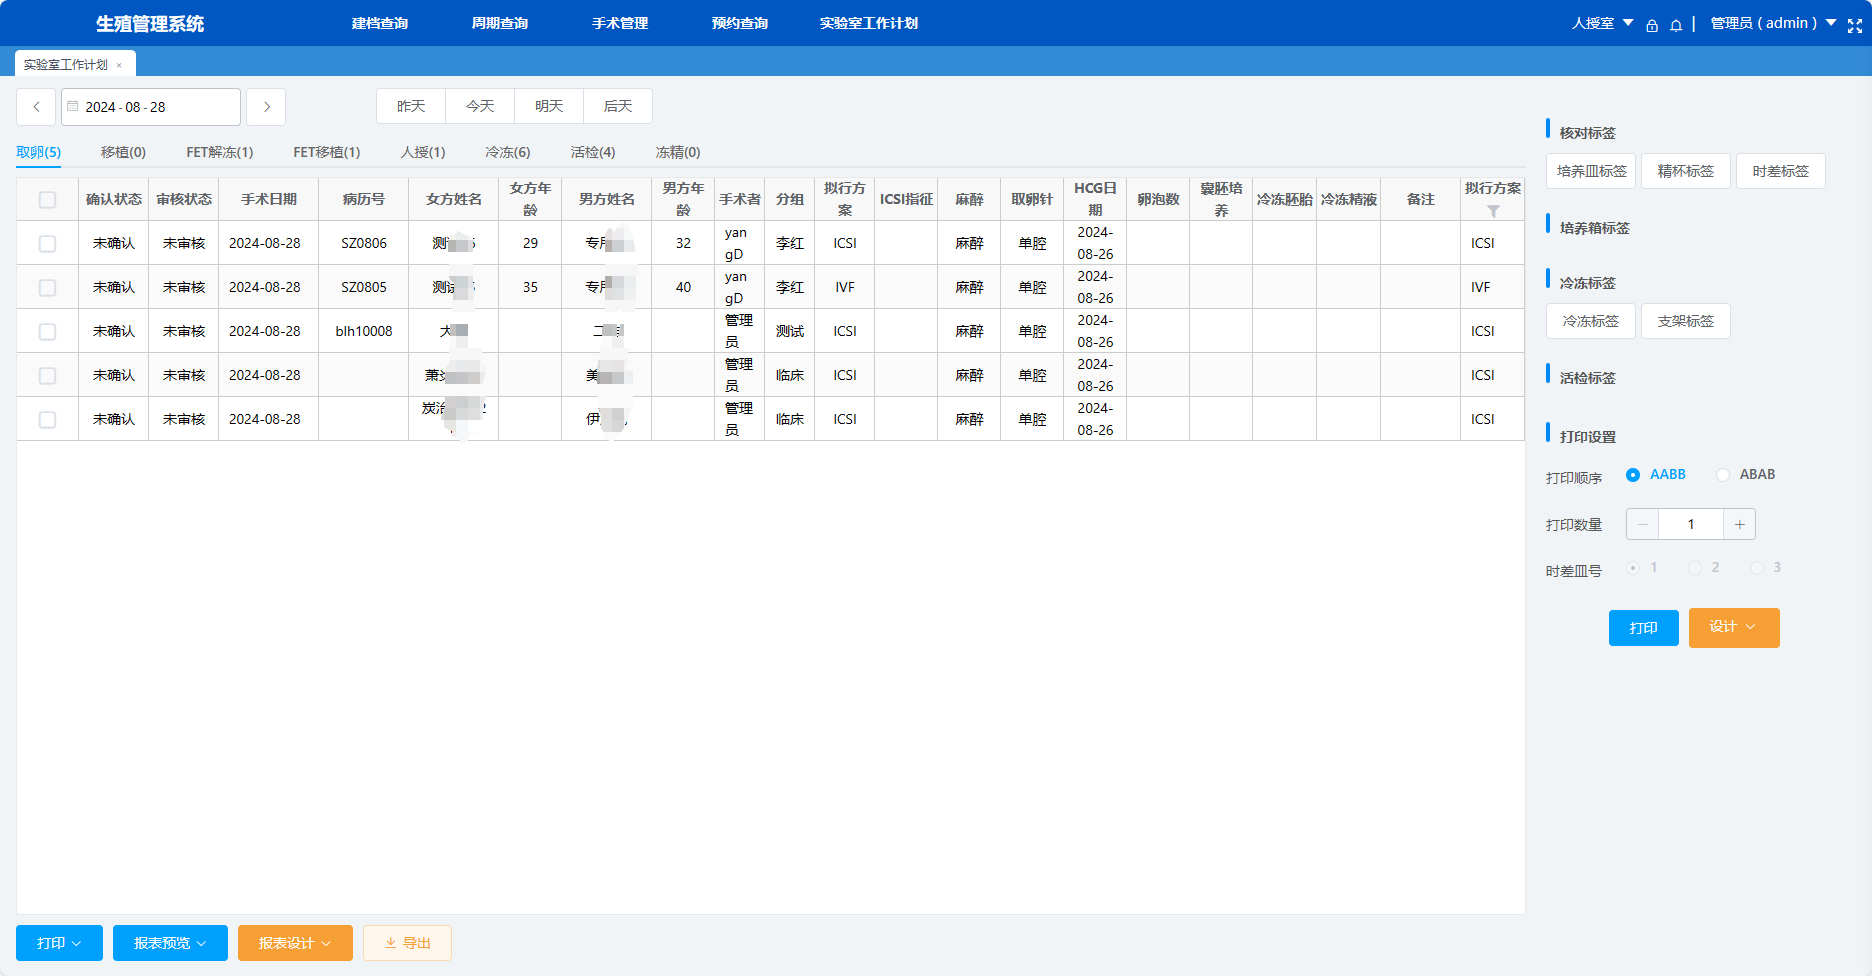
Task: Select all rows via header checkbox
Action: click(47, 199)
